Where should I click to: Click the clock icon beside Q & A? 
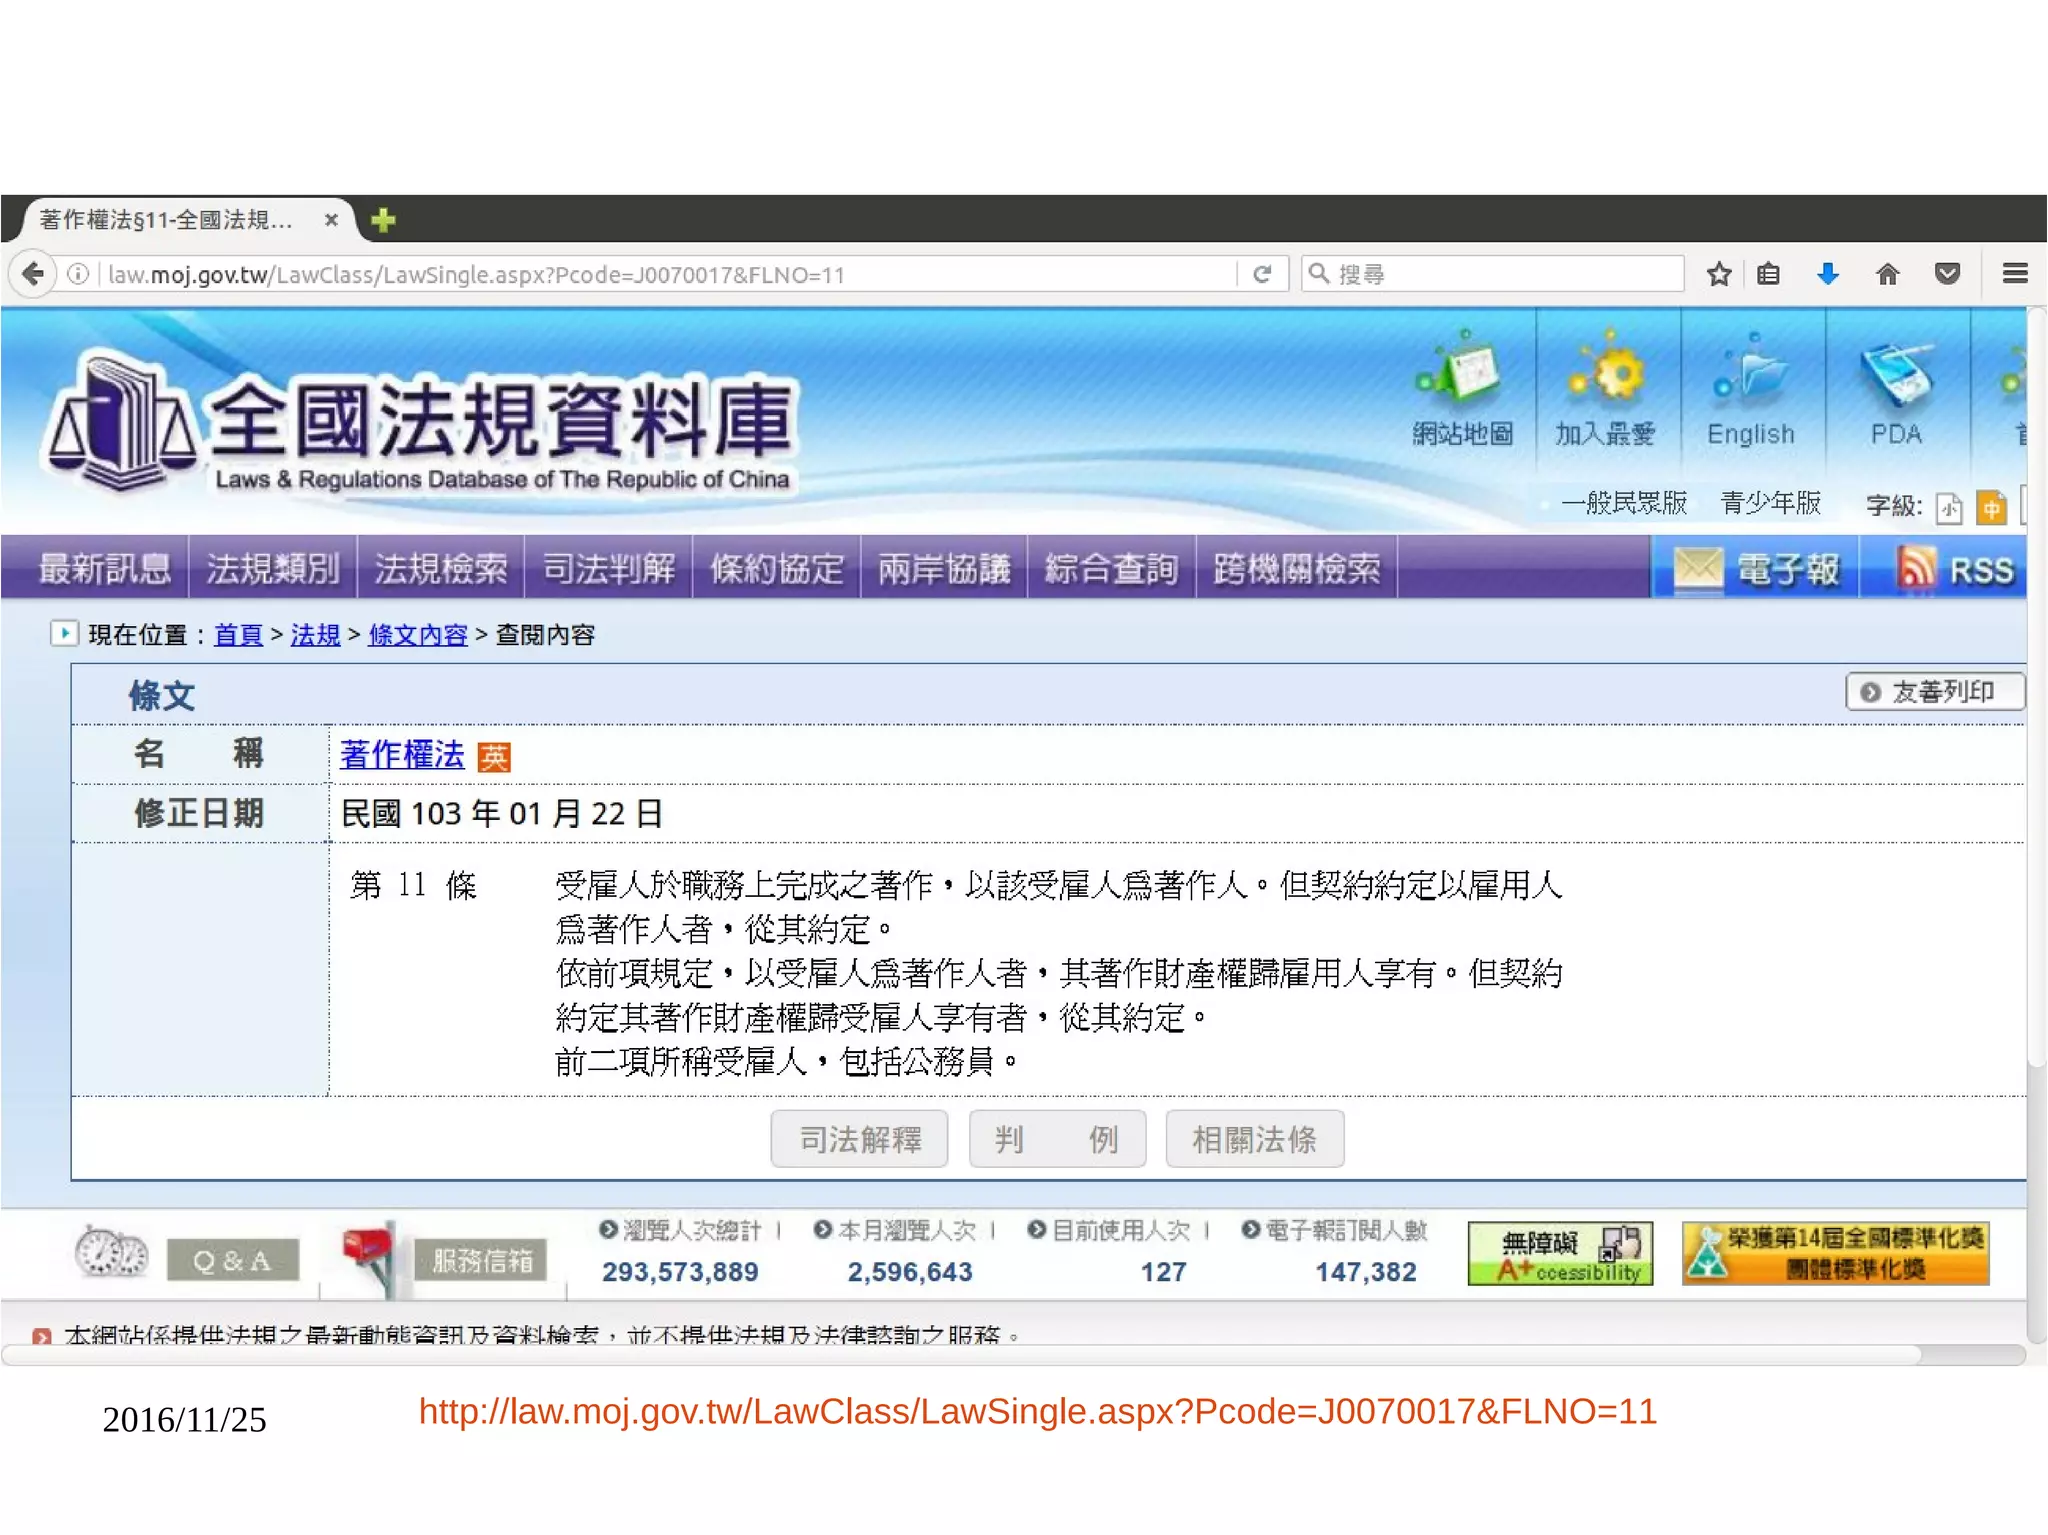111,1253
